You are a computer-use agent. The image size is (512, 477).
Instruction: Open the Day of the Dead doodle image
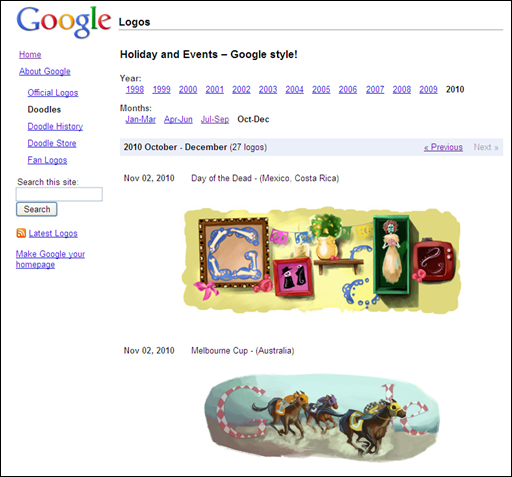click(x=321, y=260)
